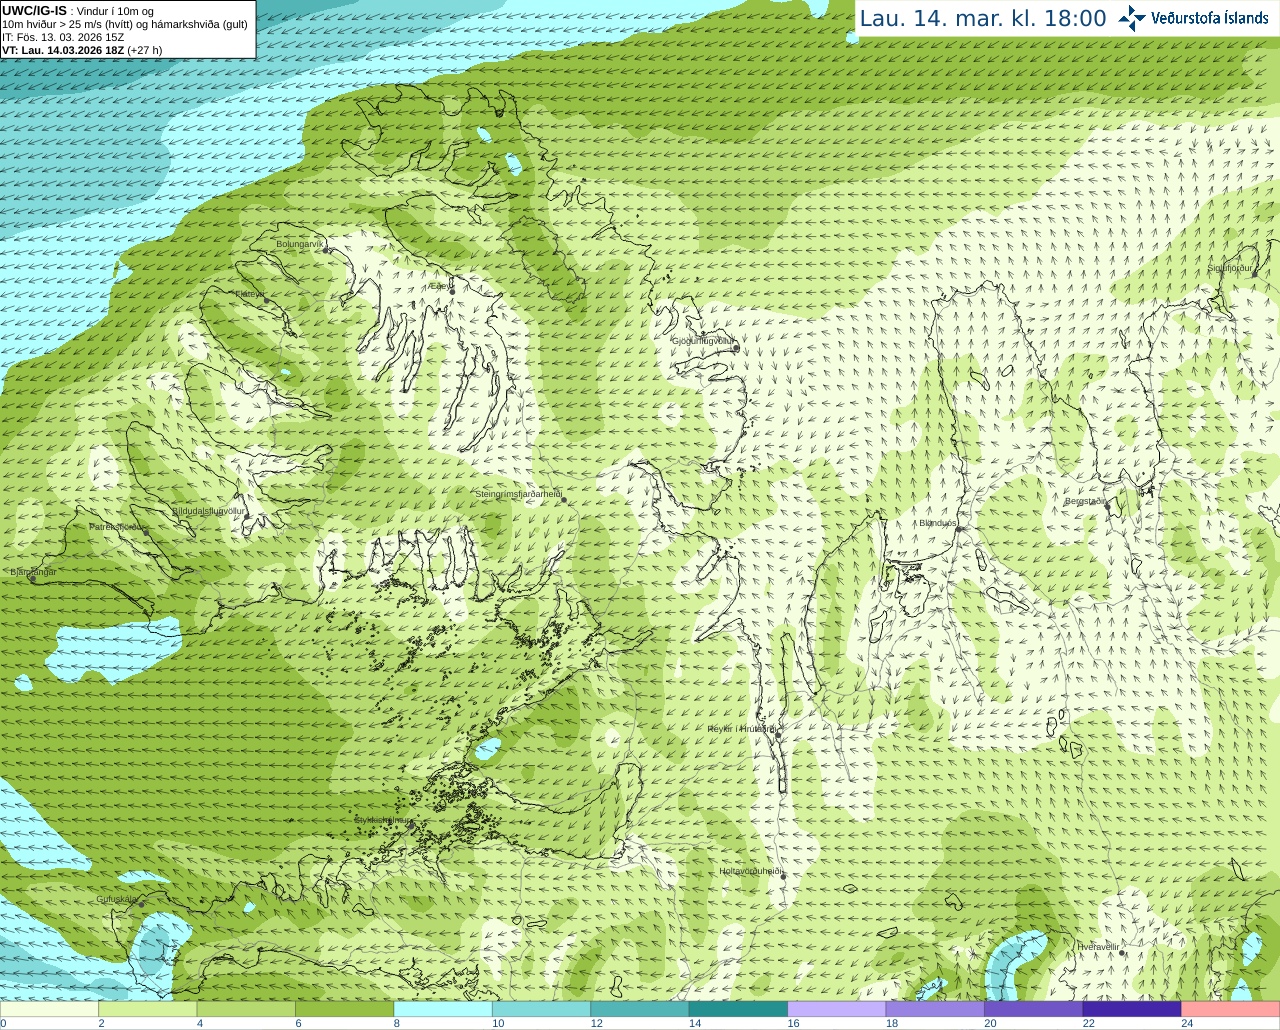Click the Patreksfjörður station label
This screenshot has height=1030, width=1280.
click(x=118, y=526)
